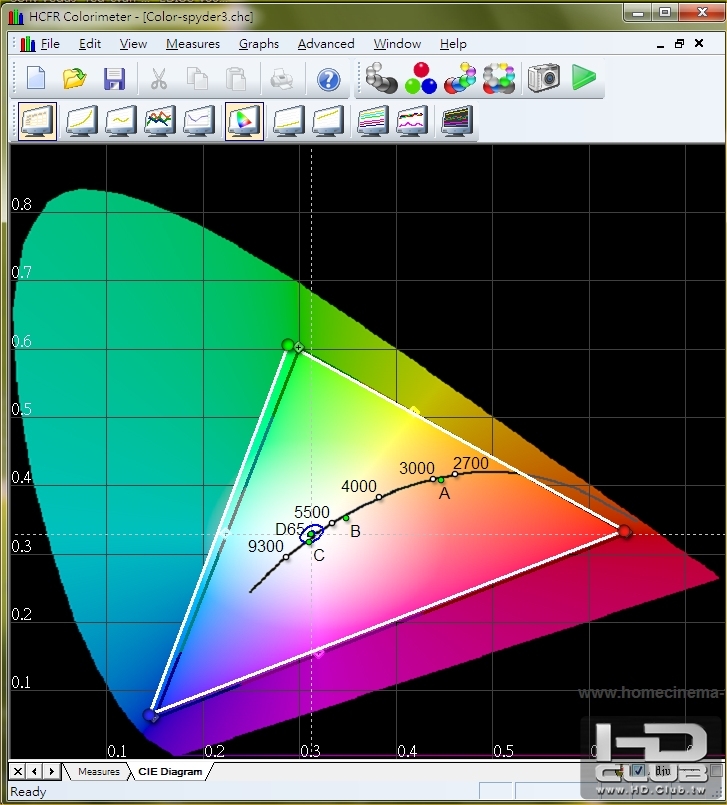Click the D65 white point marker
Screen dimensions: 727x805
click(311, 534)
